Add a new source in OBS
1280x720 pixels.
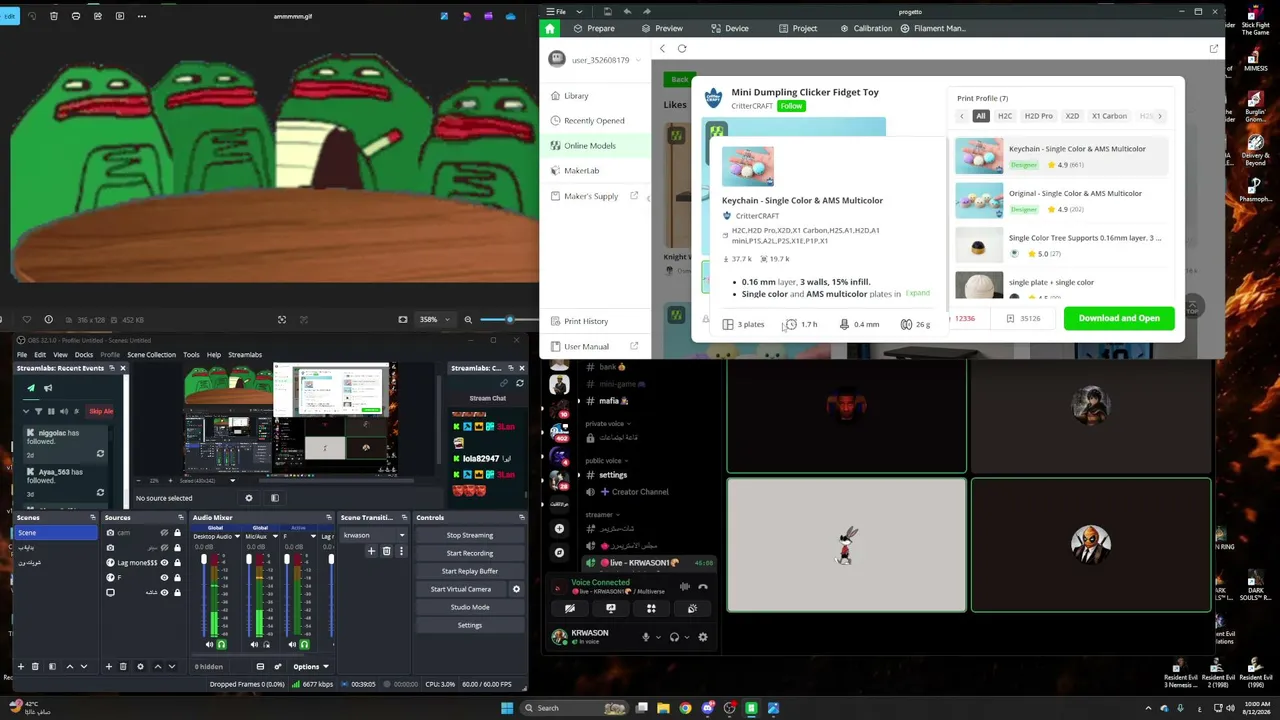tap(109, 666)
